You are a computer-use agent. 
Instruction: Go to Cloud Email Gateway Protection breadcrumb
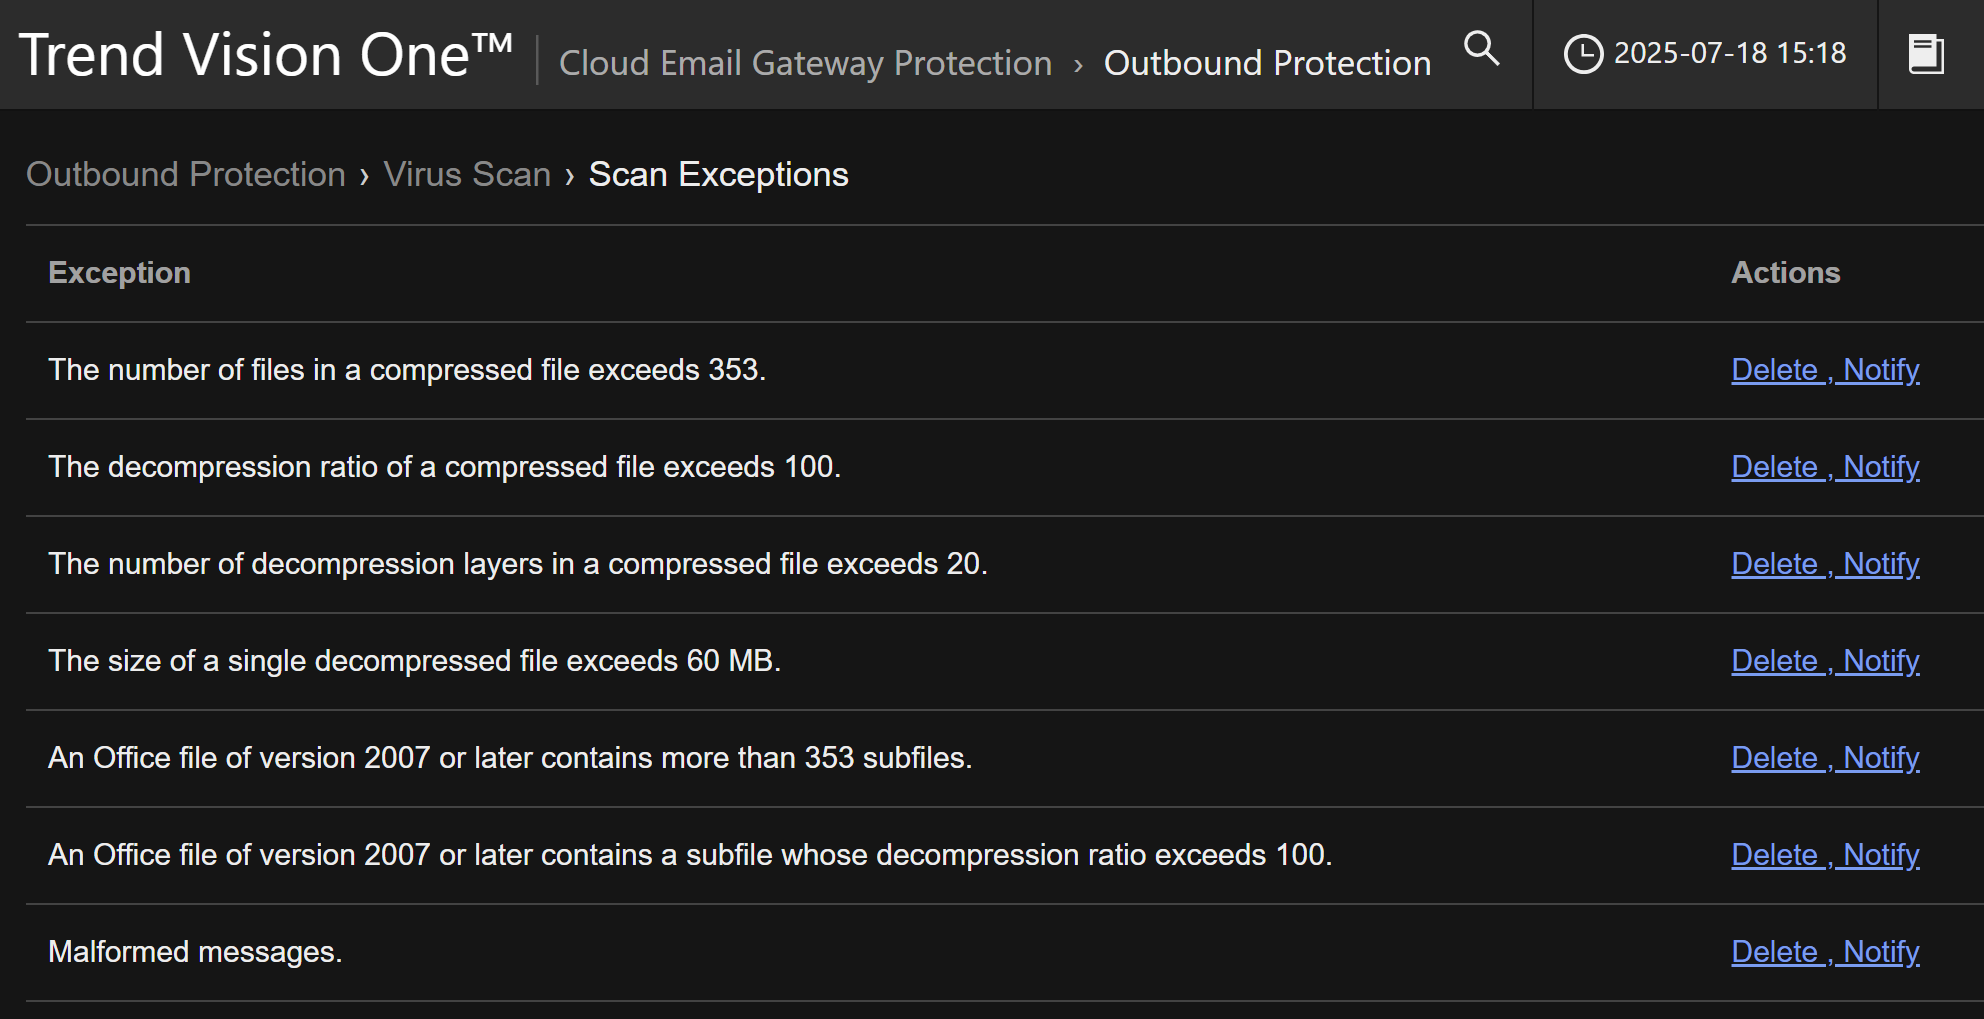click(x=805, y=63)
